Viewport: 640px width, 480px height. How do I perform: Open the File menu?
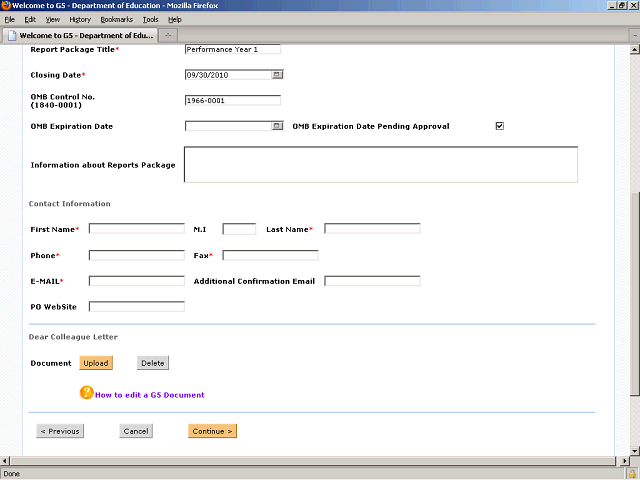9,20
